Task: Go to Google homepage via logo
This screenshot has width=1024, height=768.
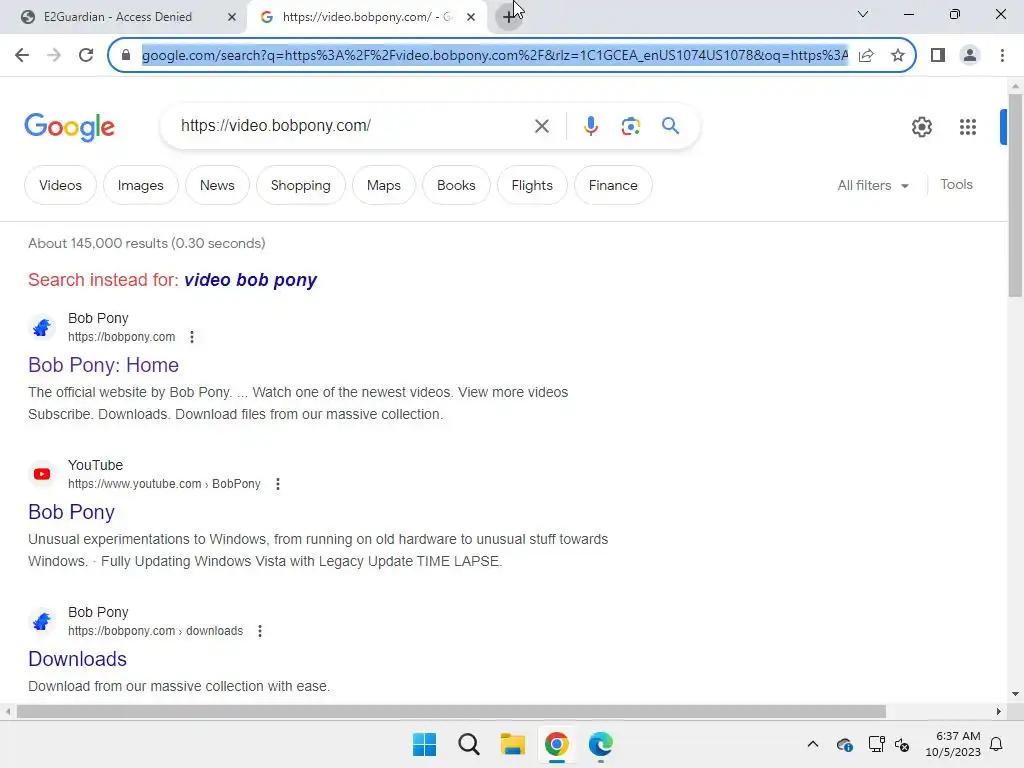Action: (x=69, y=127)
